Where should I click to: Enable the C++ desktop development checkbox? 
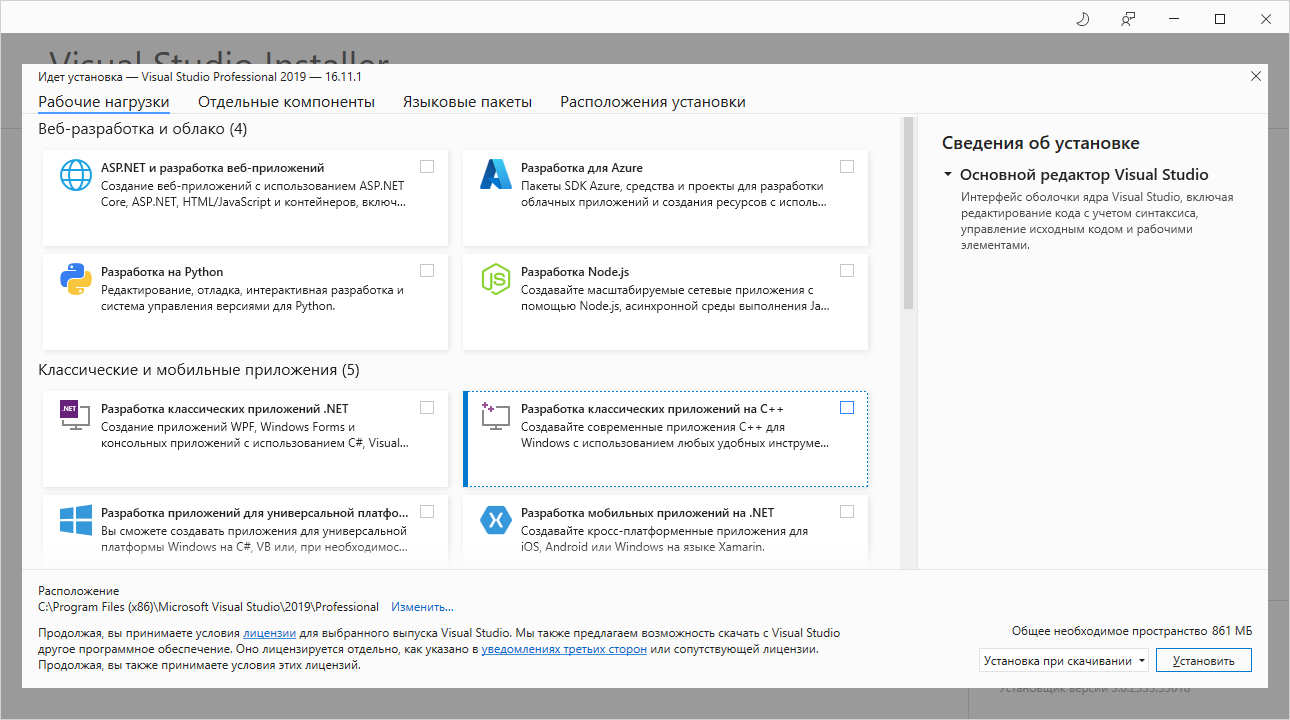847,408
